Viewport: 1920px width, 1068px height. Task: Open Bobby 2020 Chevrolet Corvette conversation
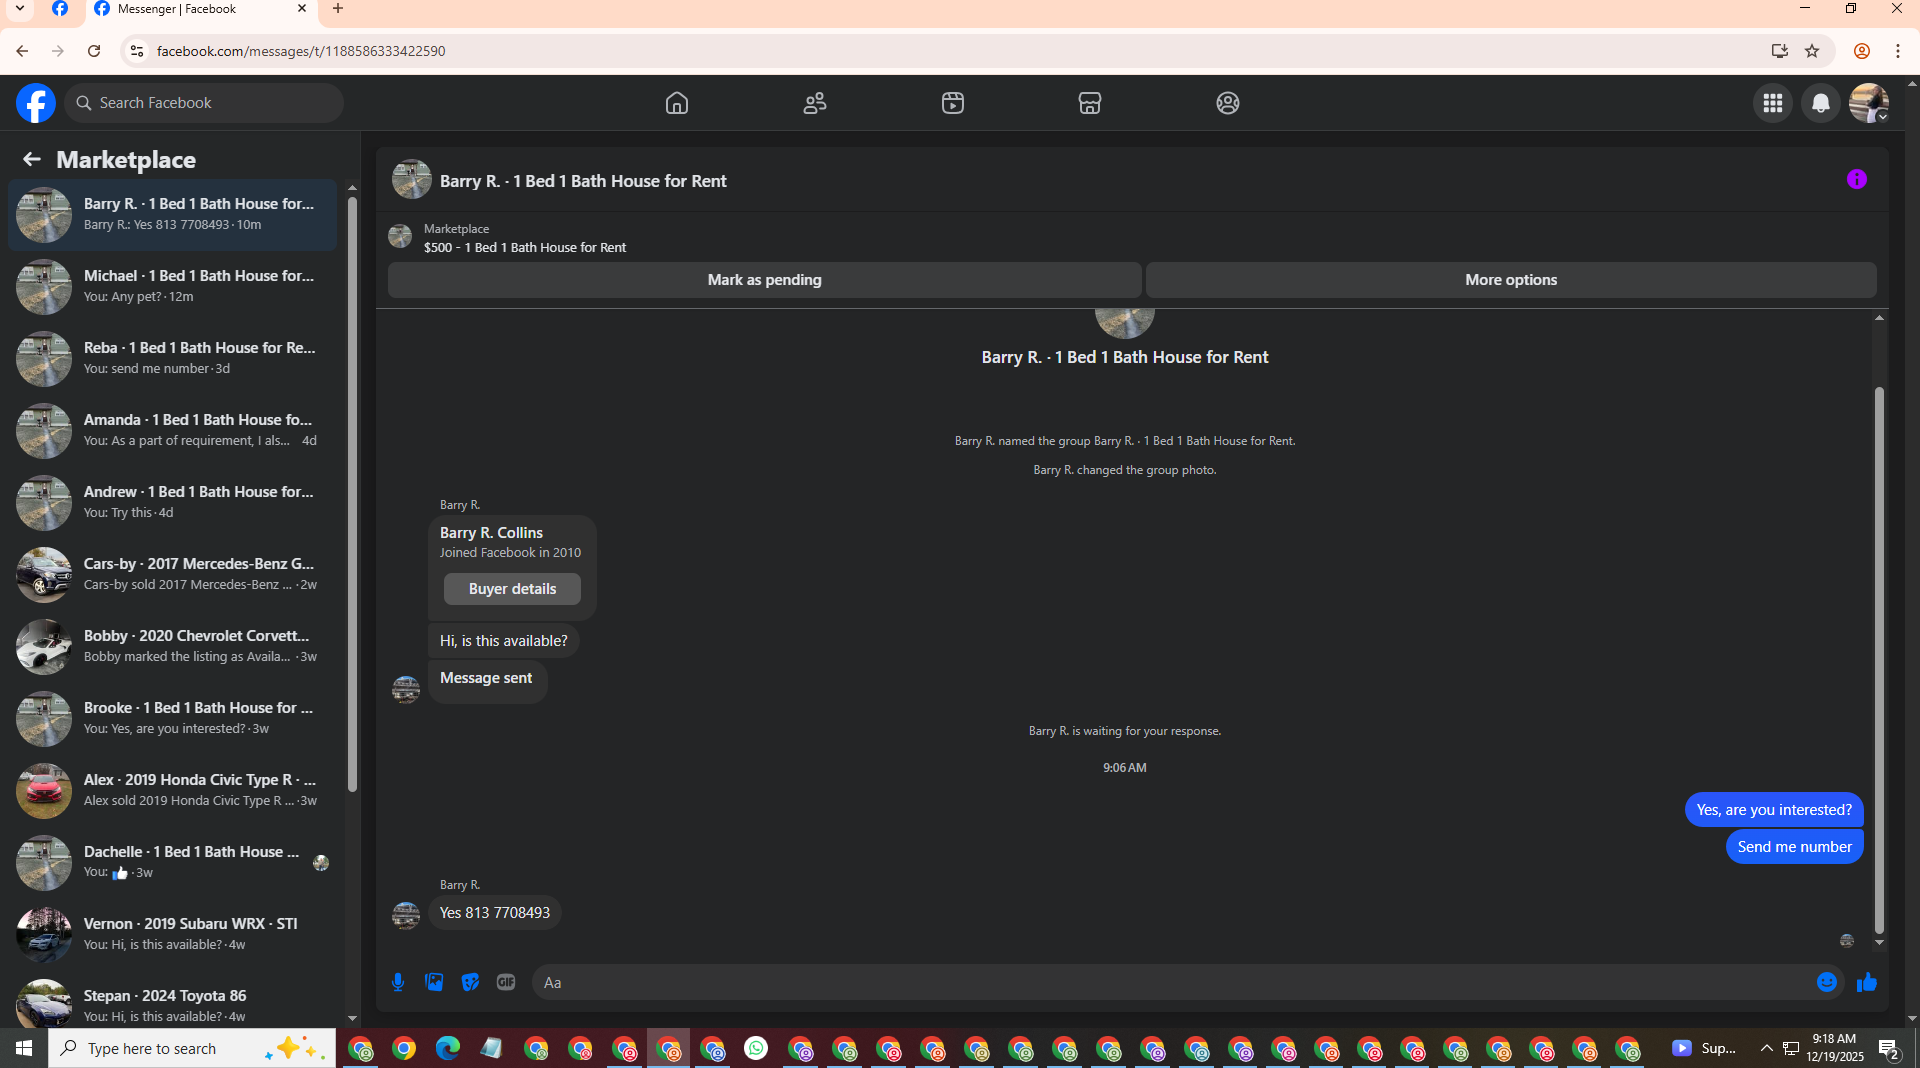[172, 647]
